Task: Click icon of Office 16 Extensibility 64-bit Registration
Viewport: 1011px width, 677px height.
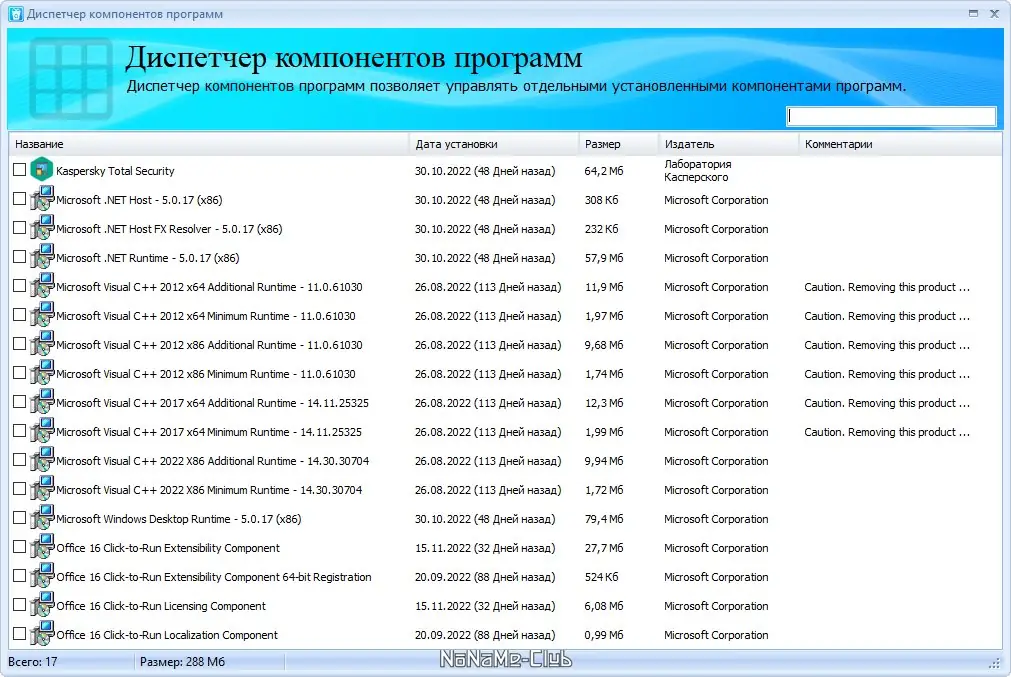Action: [42, 576]
